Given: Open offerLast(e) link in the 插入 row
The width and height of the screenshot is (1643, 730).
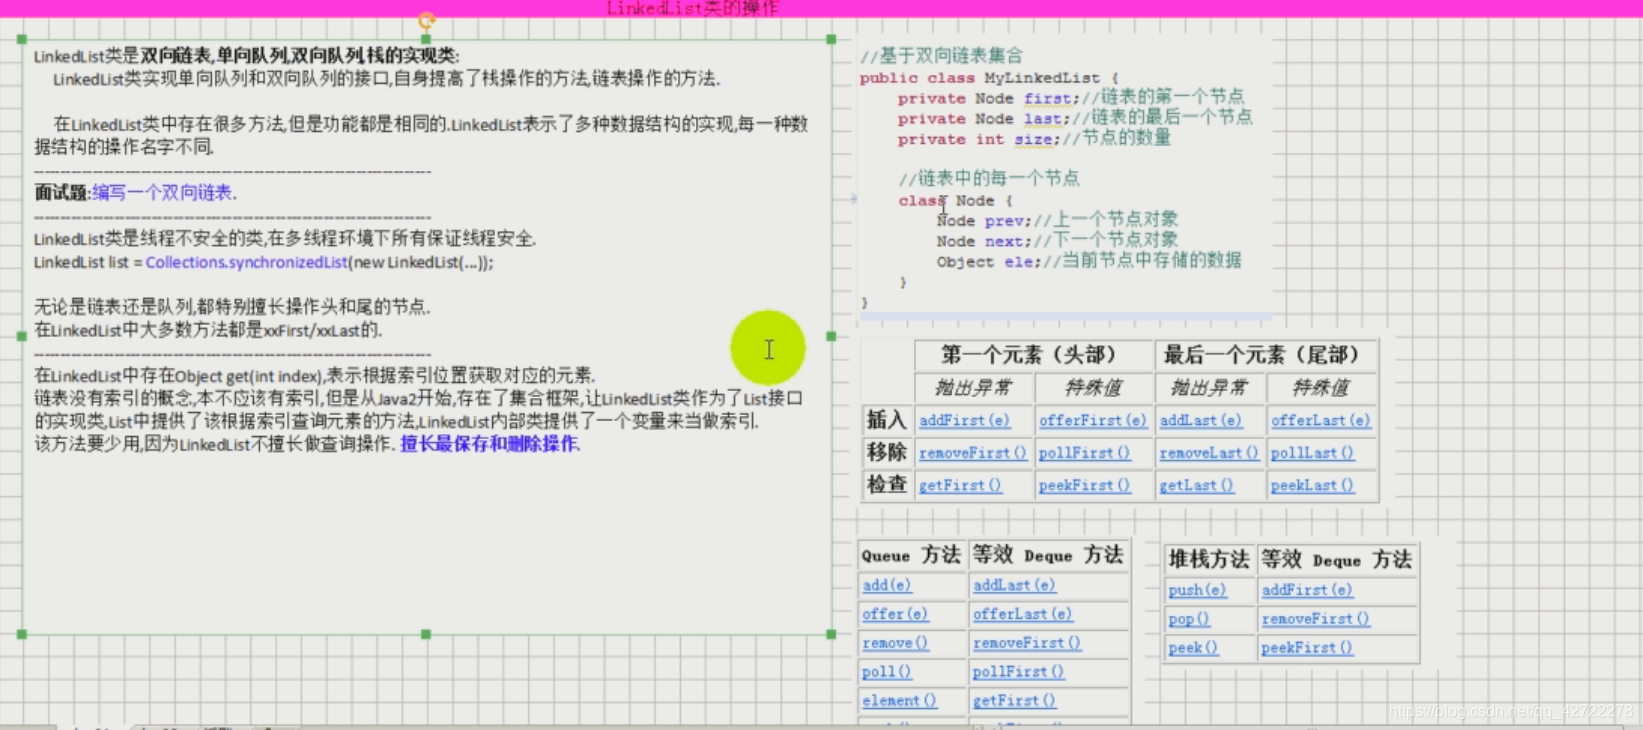Looking at the screenshot, I should 1320,420.
